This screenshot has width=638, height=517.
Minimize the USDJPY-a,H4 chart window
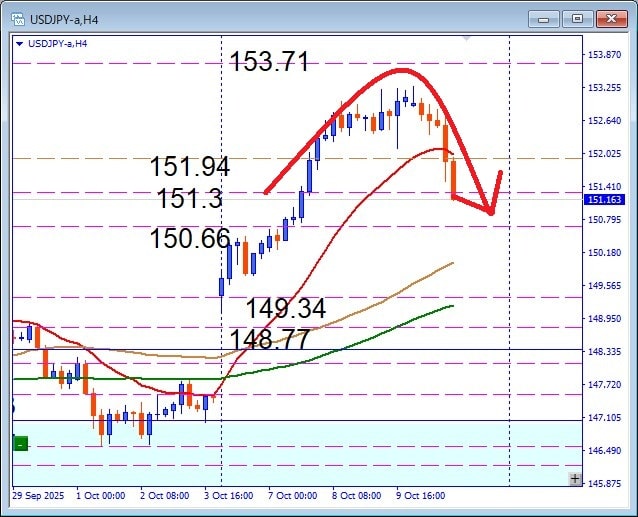[545, 18]
